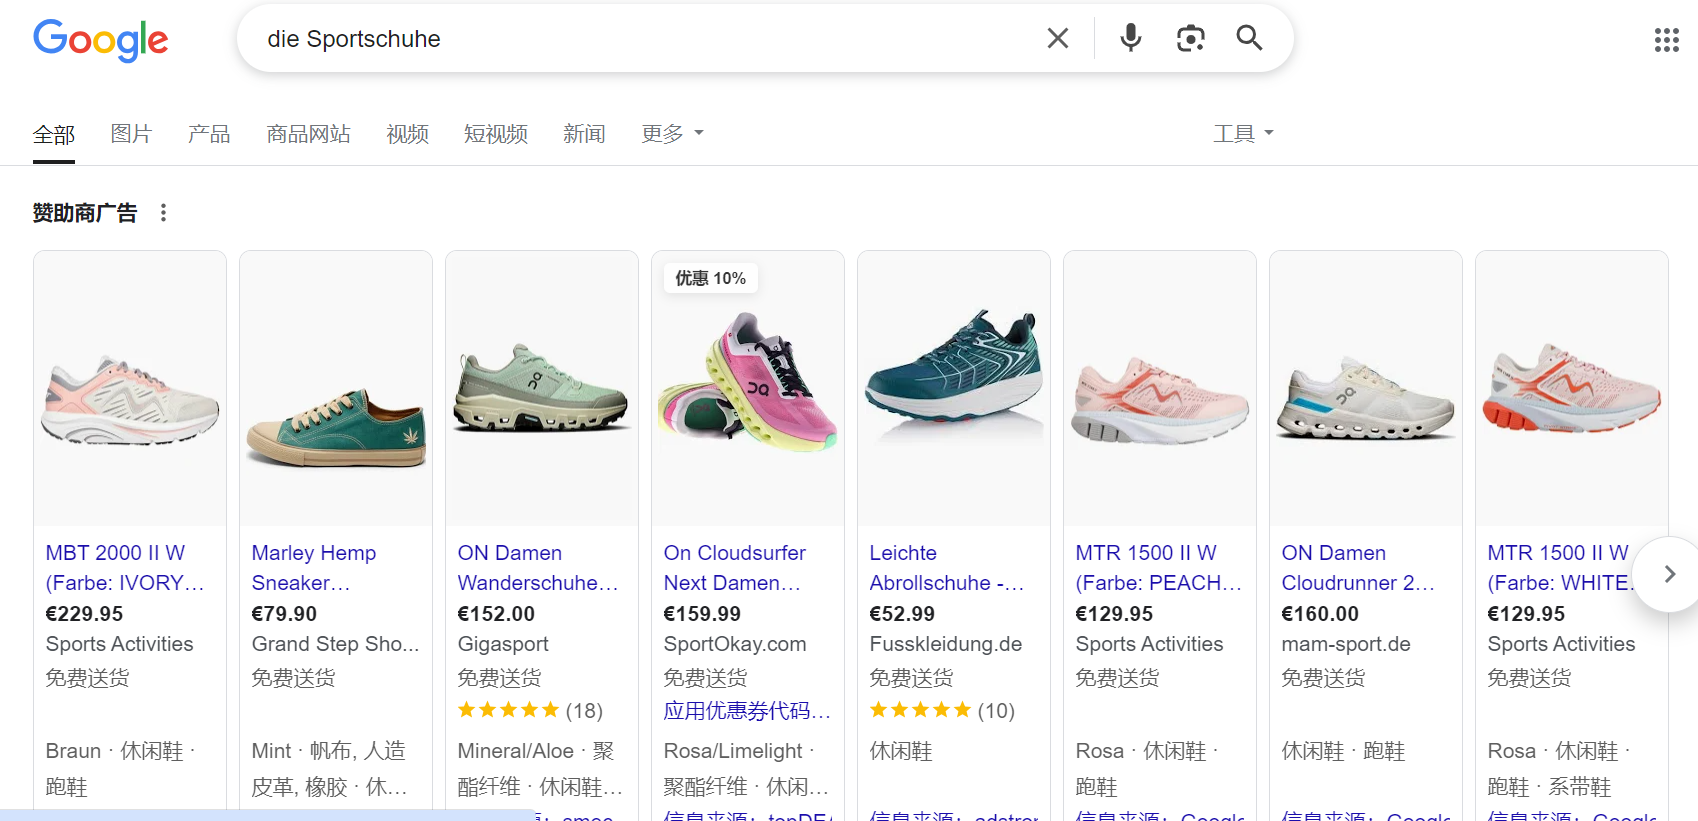Open the sponsored ads three-dot menu
Image resolution: width=1698 pixels, height=821 pixels.
(x=163, y=213)
